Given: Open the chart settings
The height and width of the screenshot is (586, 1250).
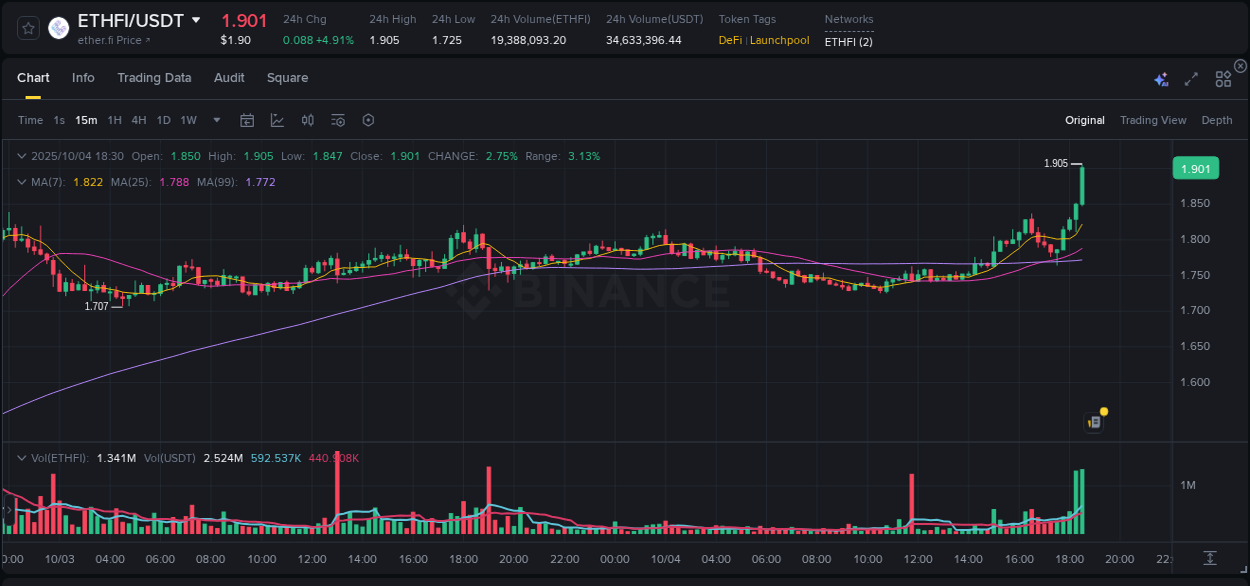Looking at the screenshot, I should click(x=367, y=120).
